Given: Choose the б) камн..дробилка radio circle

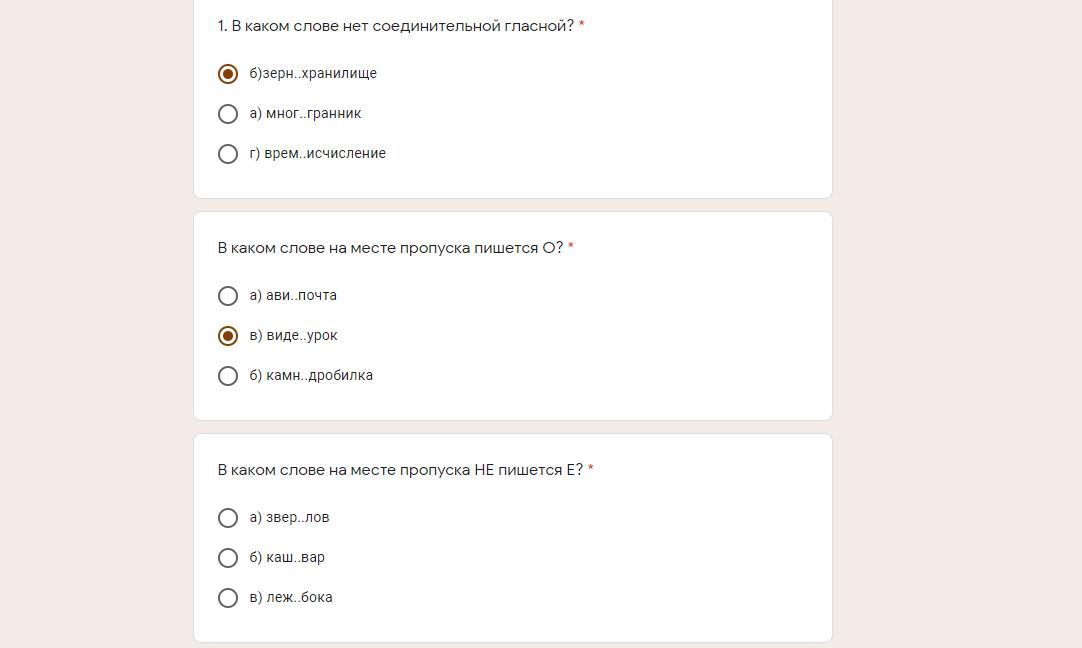Looking at the screenshot, I should (x=228, y=376).
